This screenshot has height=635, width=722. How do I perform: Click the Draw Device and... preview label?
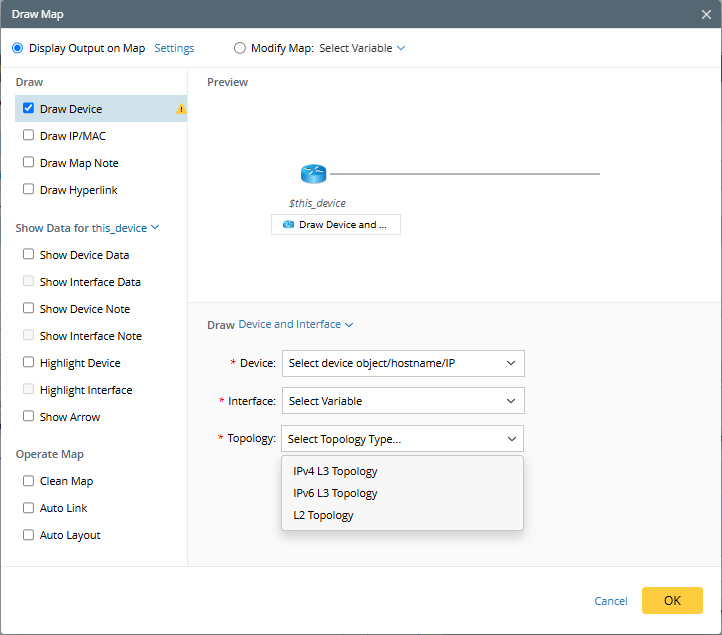tap(336, 225)
